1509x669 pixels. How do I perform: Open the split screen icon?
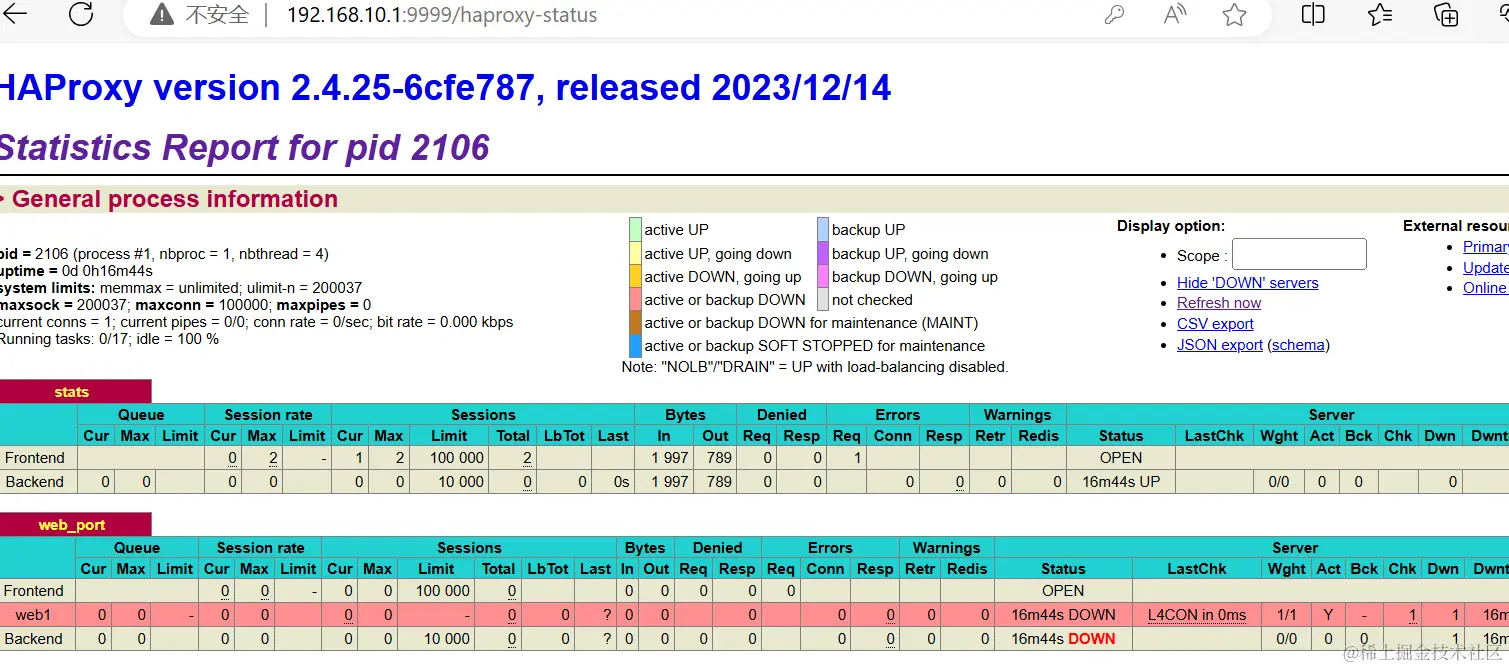tap(1313, 14)
